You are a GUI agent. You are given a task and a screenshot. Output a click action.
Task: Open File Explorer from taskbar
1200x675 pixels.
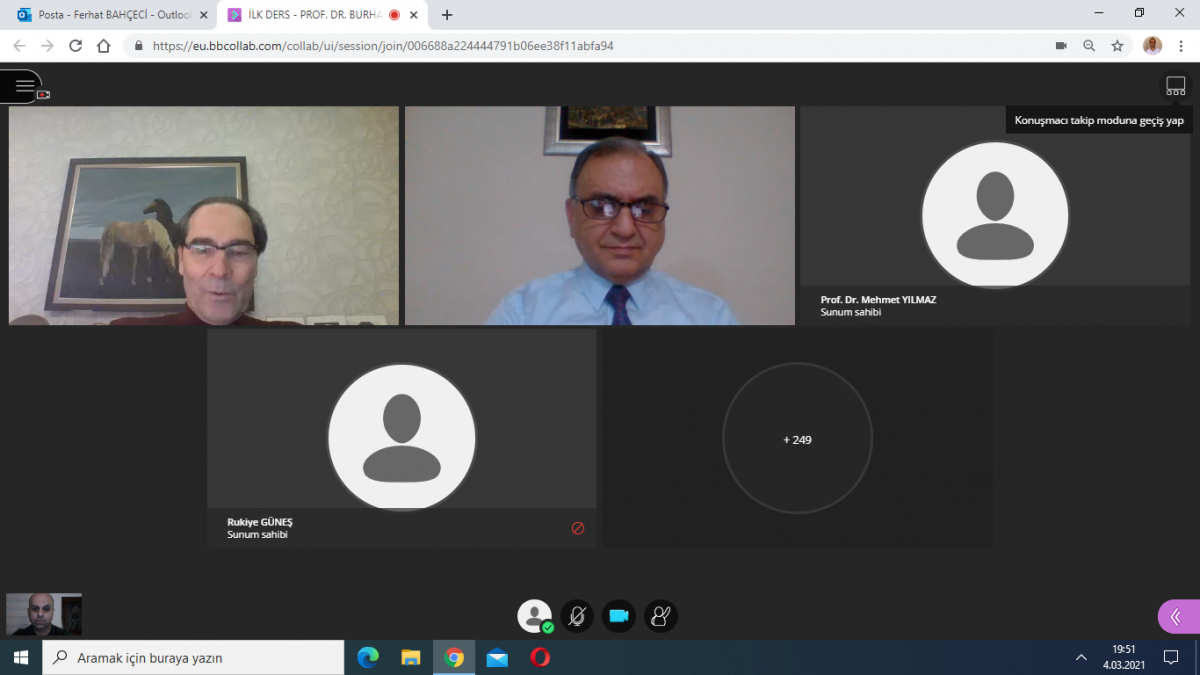coord(411,657)
